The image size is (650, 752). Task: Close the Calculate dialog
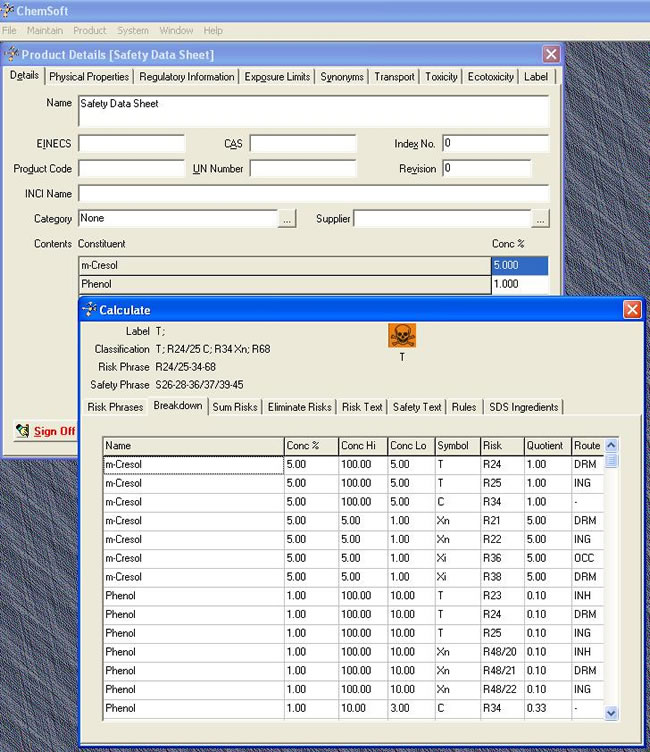coord(632,309)
